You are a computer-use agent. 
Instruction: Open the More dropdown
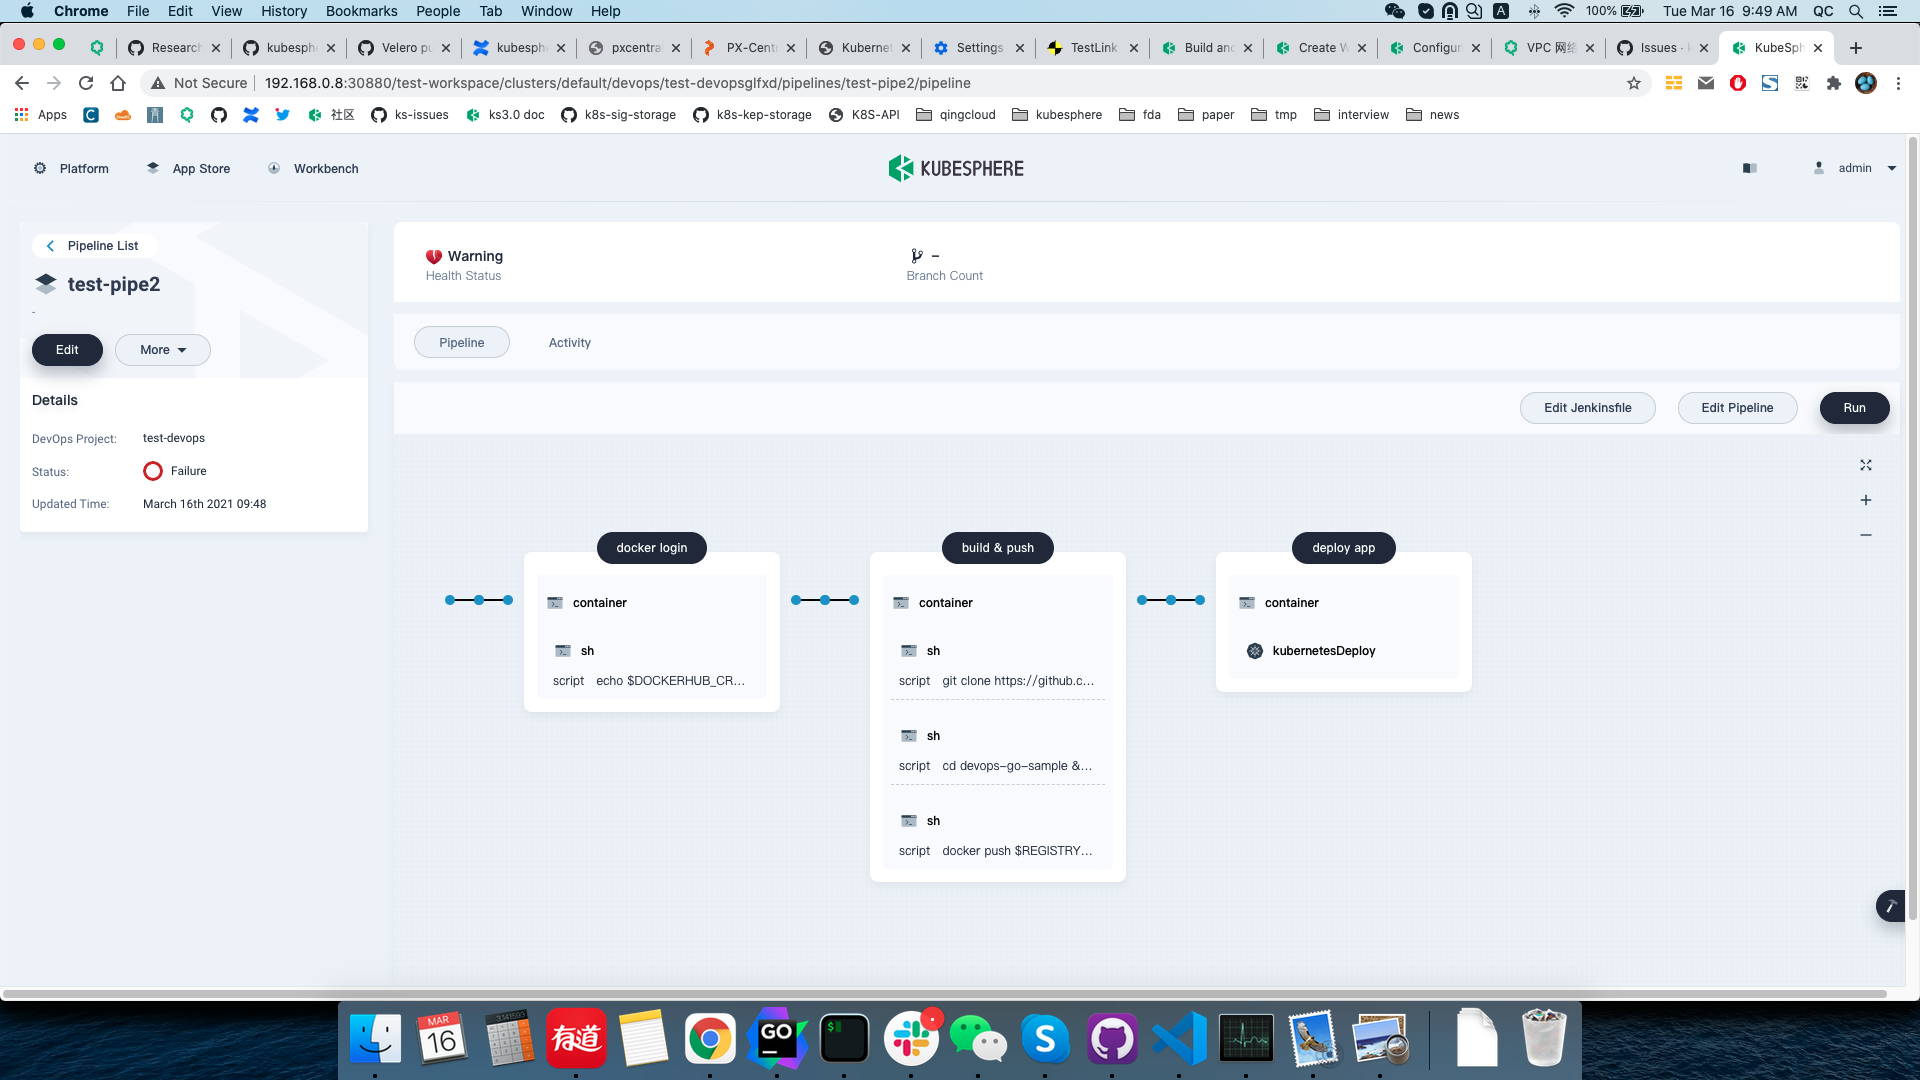[163, 350]
